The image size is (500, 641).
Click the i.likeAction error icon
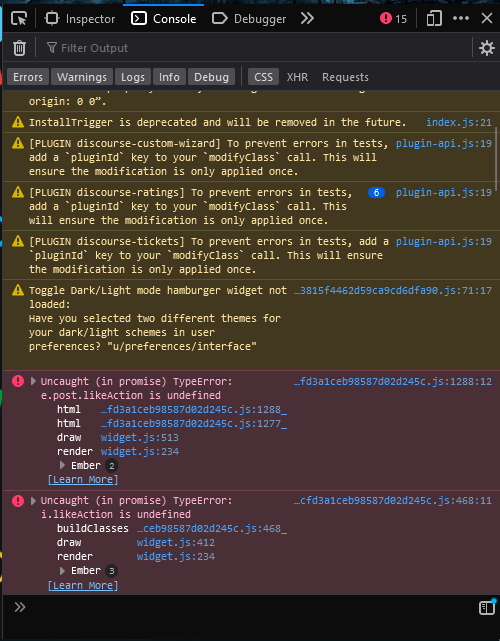[18, 500]
